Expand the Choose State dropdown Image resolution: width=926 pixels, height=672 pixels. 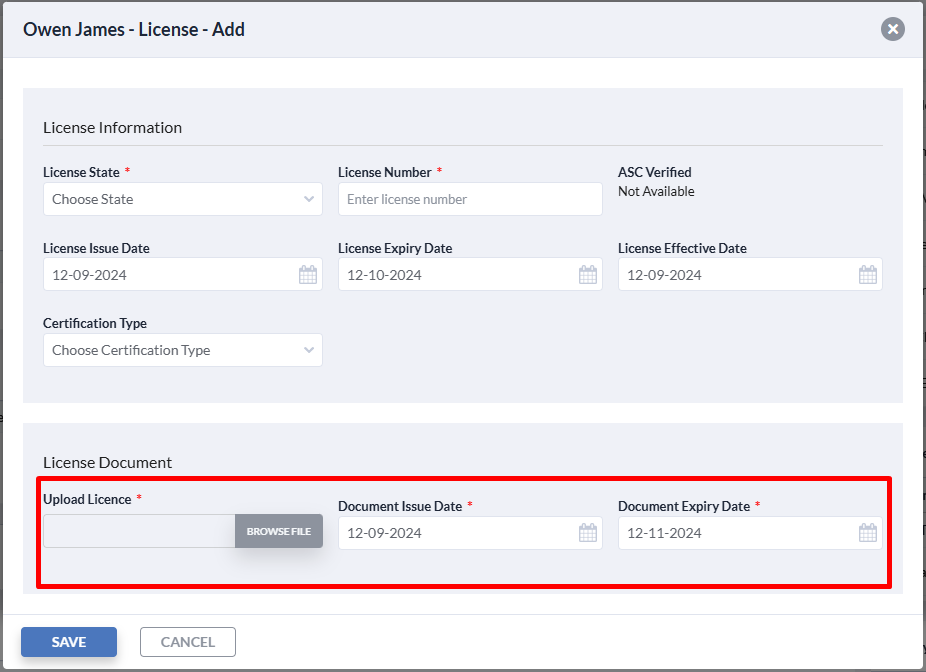(x=182, y=199)
